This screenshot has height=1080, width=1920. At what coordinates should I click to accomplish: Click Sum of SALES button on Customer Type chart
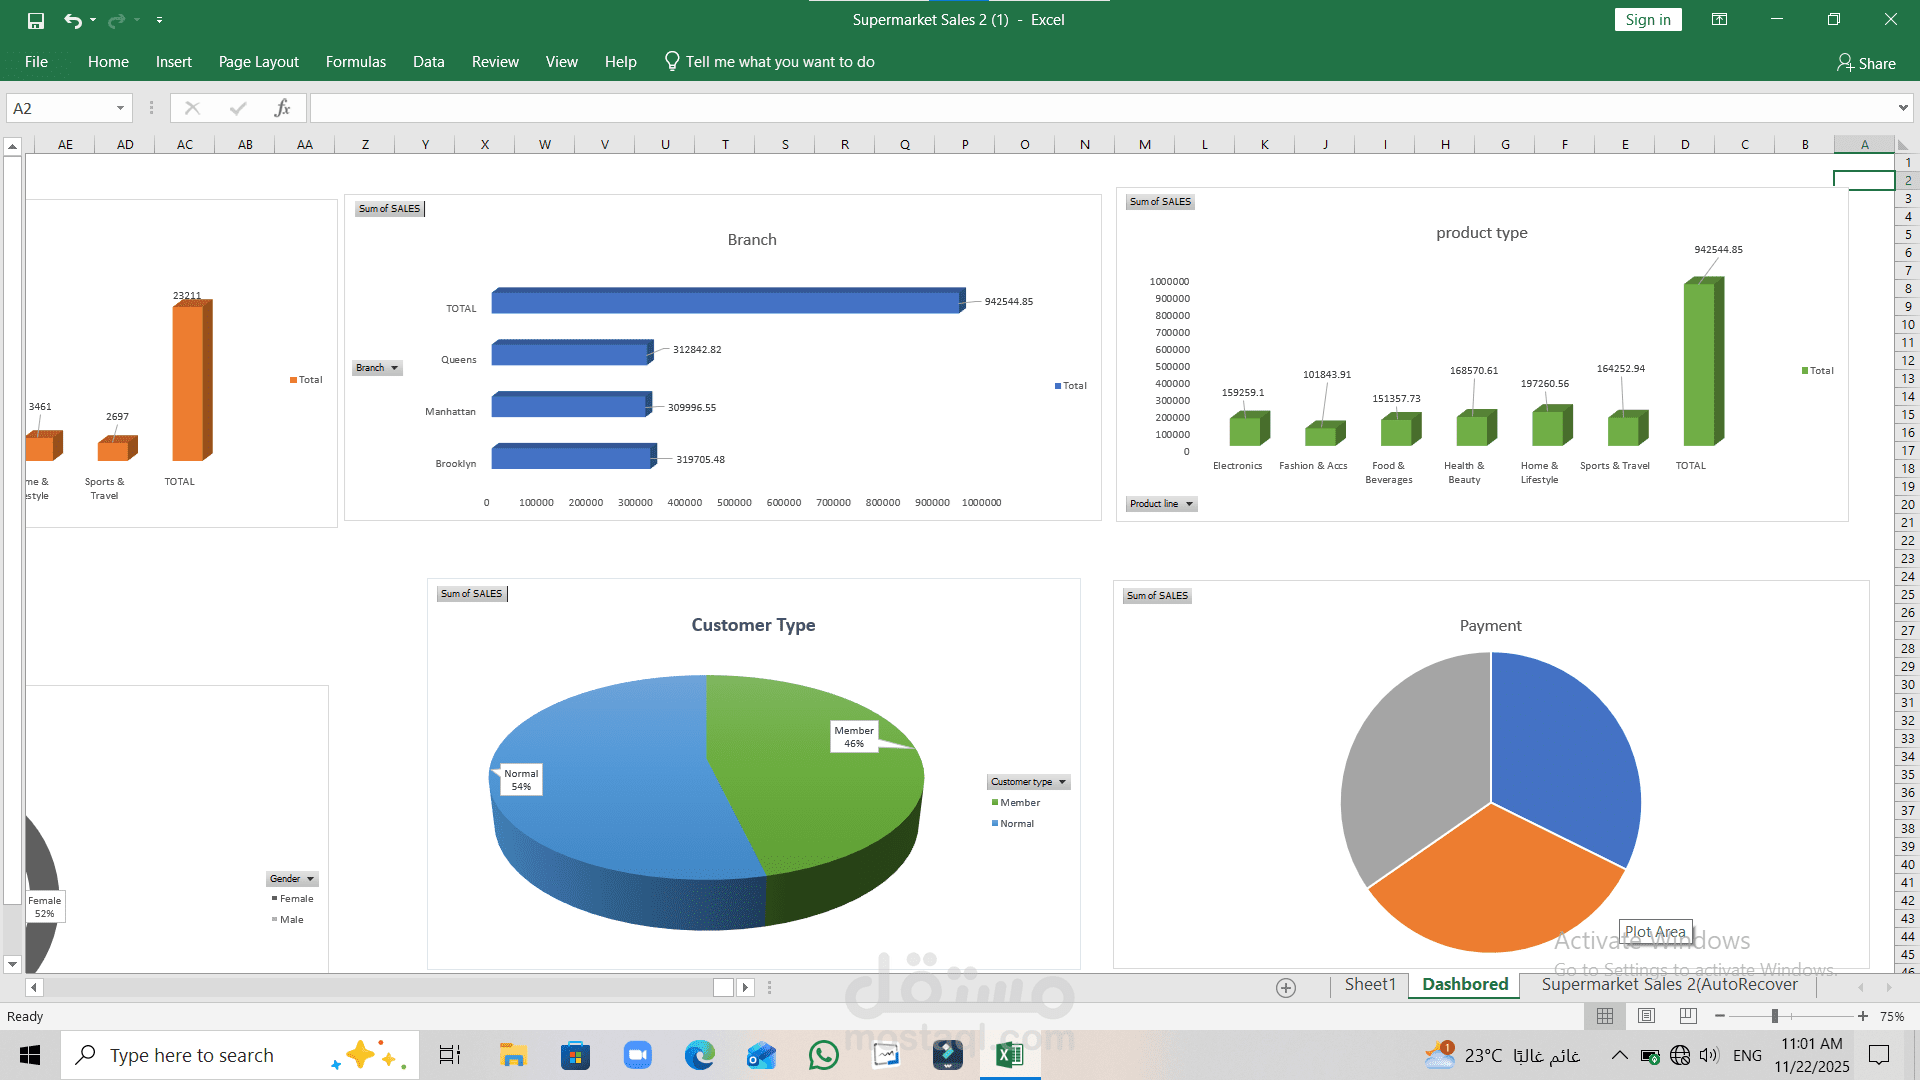coord(472,594)
